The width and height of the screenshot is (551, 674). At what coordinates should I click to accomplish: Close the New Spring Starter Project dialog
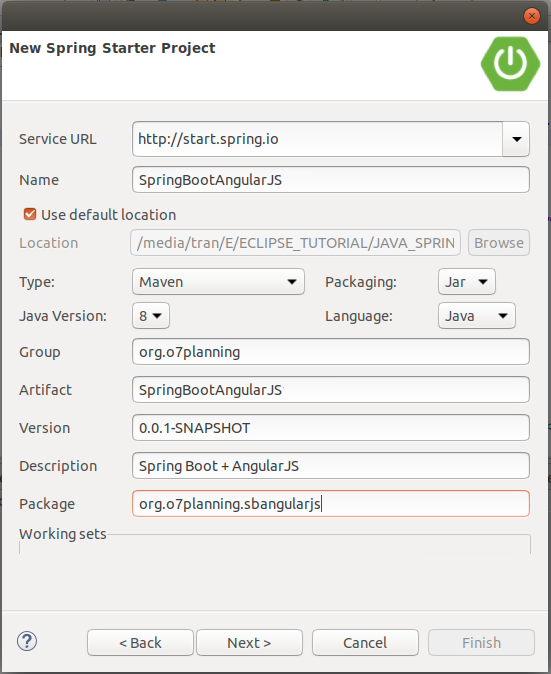click(532, 16)
